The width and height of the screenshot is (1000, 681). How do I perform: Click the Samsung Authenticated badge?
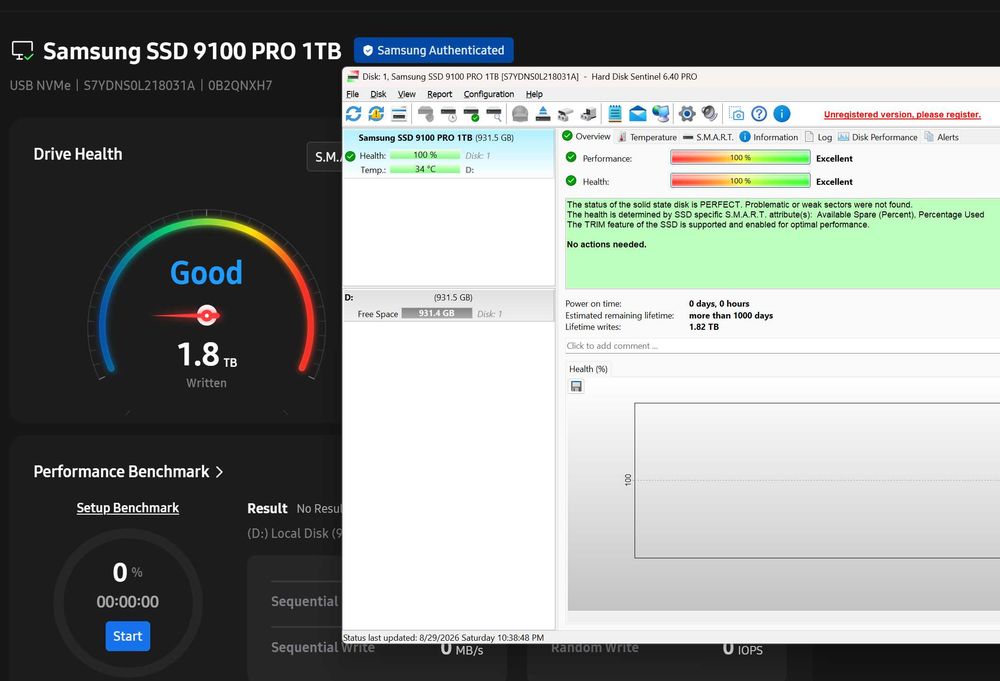434,50
